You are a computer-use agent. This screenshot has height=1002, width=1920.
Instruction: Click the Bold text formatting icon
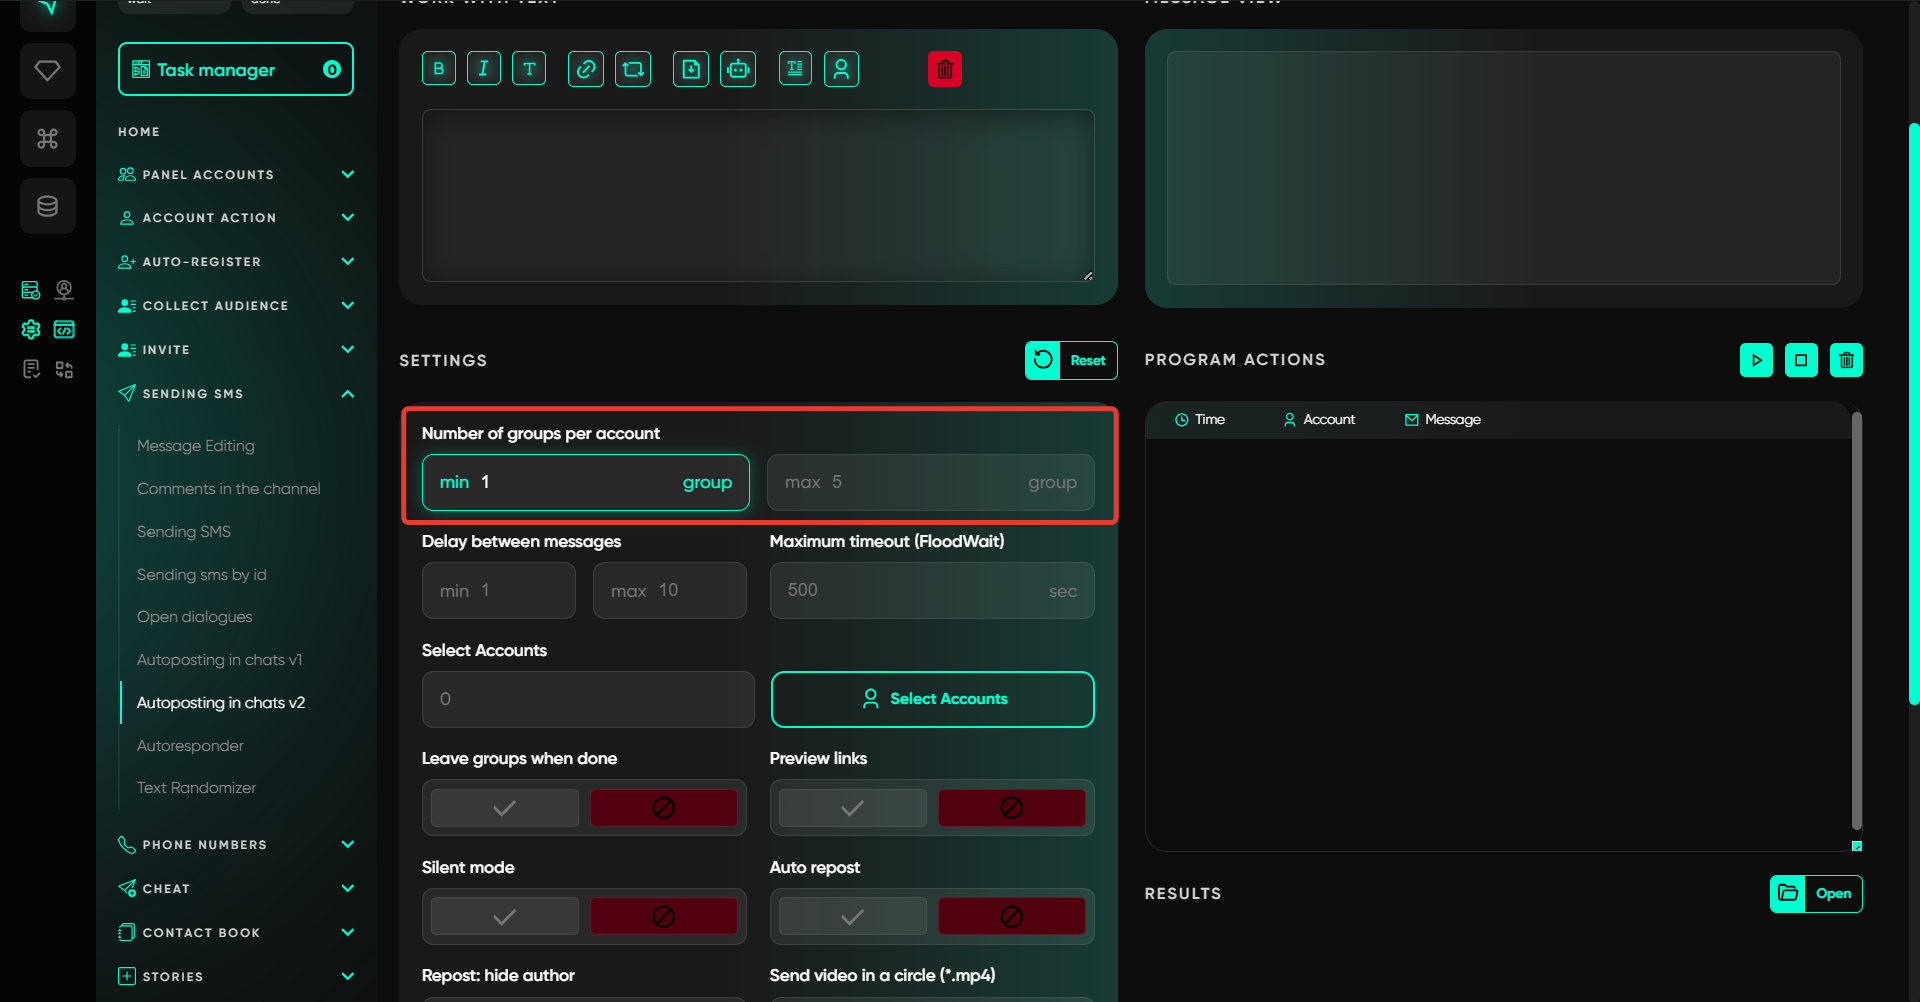pos(438,69)
